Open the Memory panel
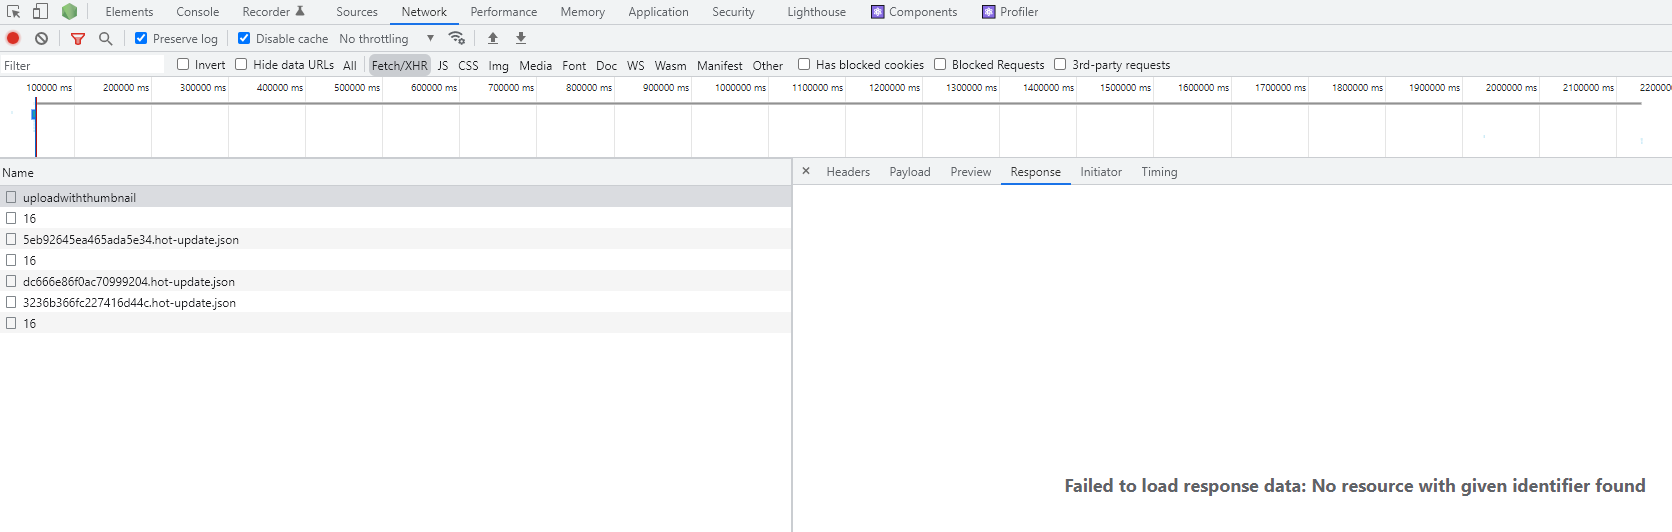 [x=583, y=12]
